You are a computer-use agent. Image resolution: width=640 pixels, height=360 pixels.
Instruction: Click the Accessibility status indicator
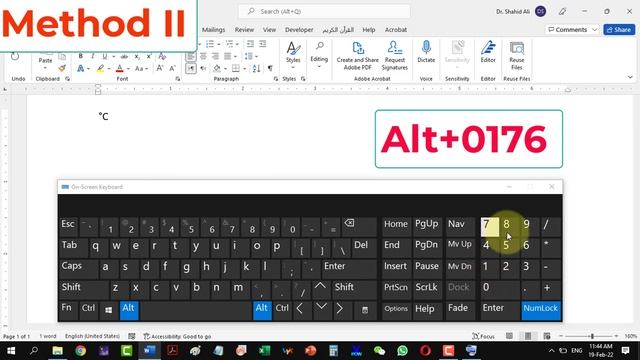point(177,336)
